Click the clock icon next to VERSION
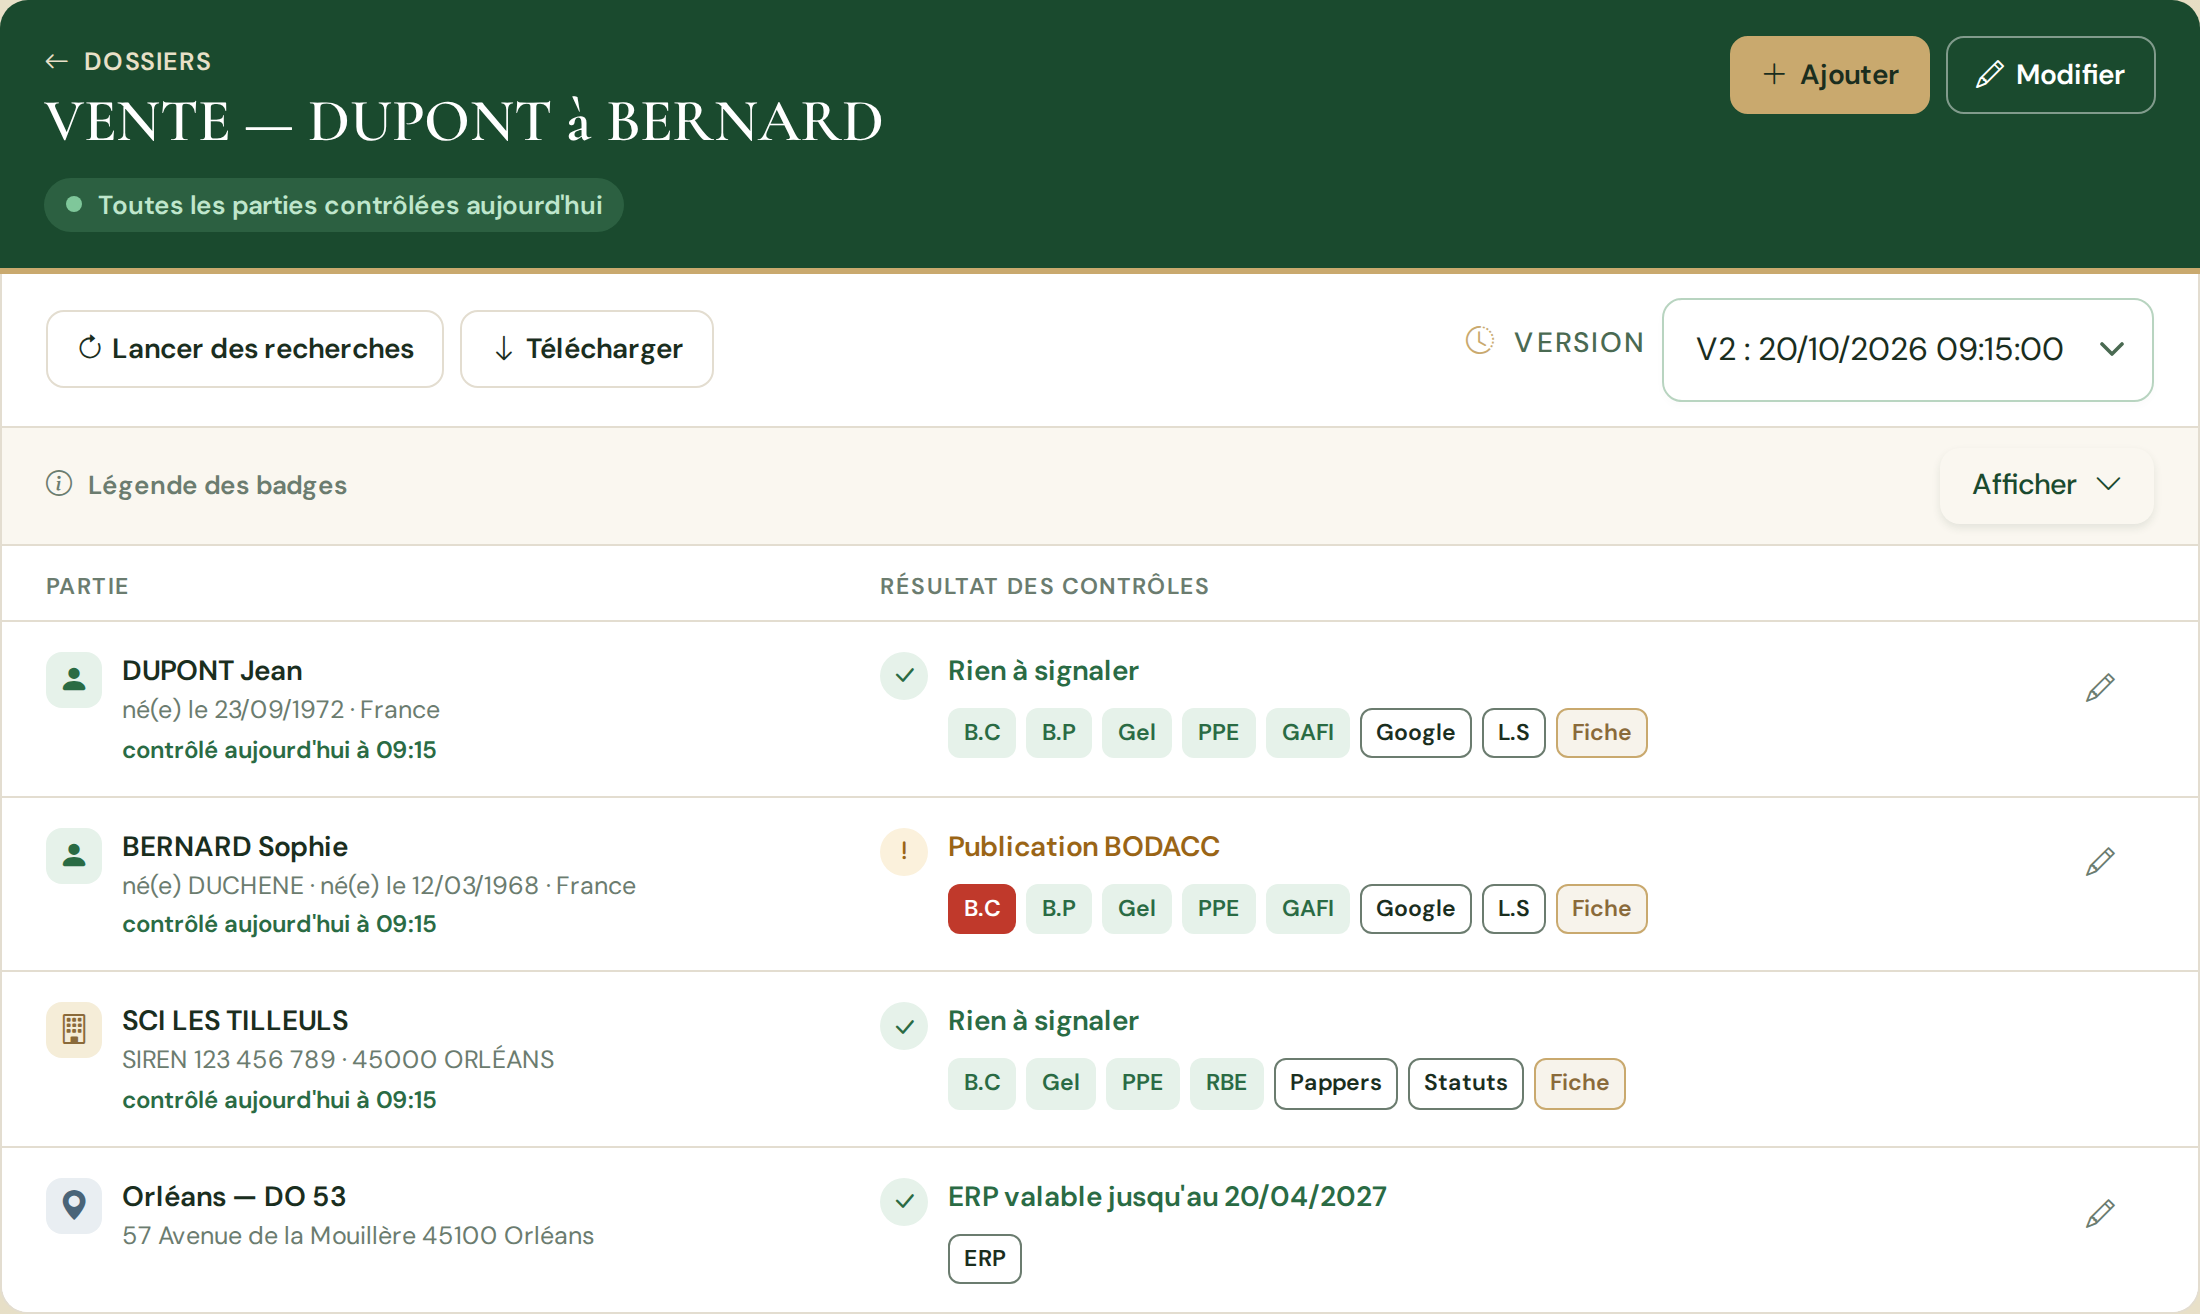The height and width of the screenshot is (1314, 2200). coord(1480,341)
